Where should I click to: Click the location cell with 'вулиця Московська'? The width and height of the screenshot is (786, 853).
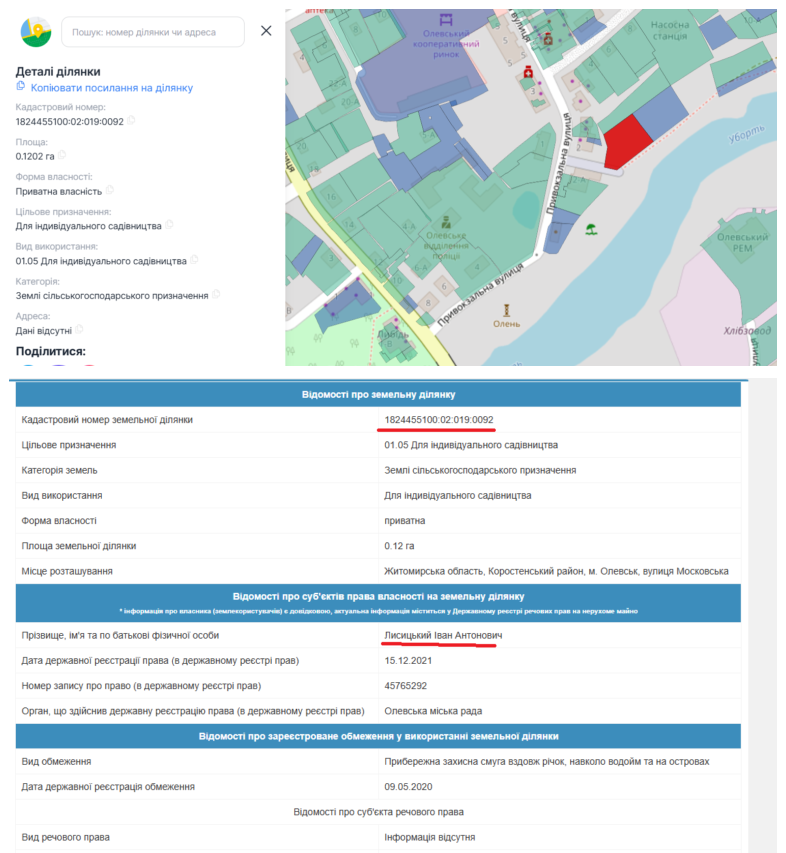(556, 571)
